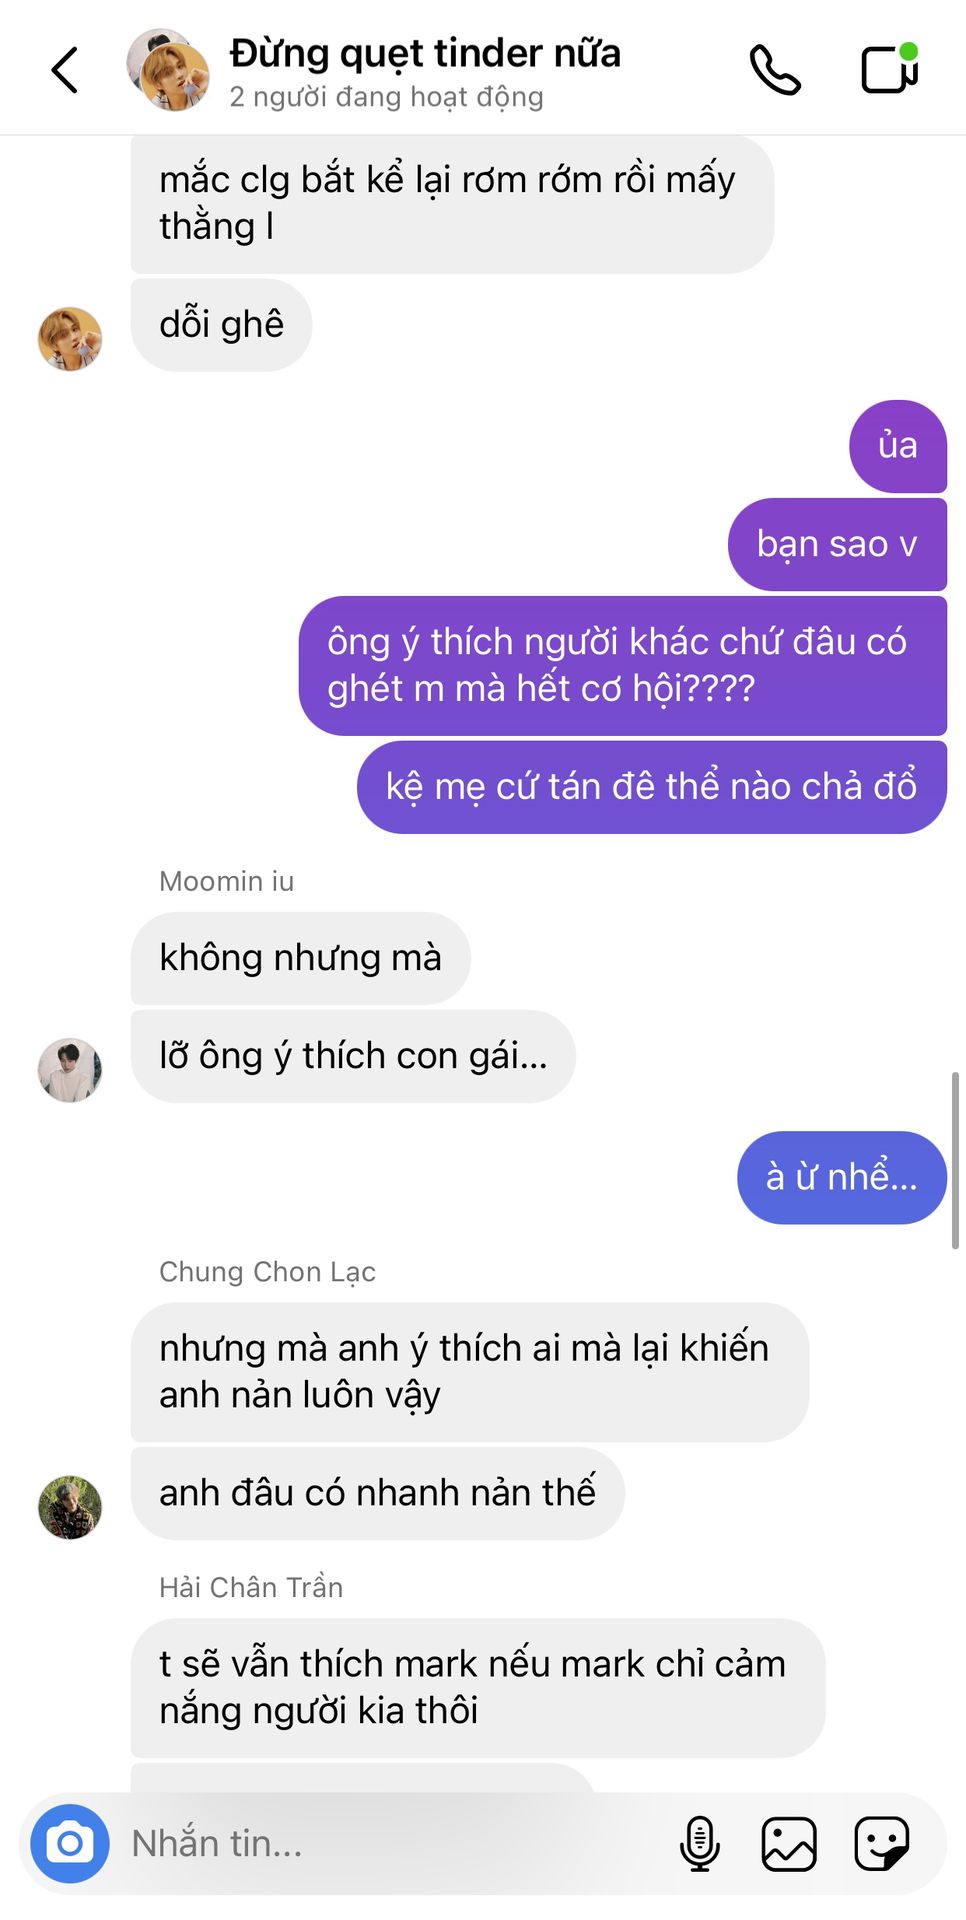Tap the "kệ mẹ cứ tán đê" message bubble
This screenshot has width=966, height=1920.
pyautogui.click(x=652, y=787)
